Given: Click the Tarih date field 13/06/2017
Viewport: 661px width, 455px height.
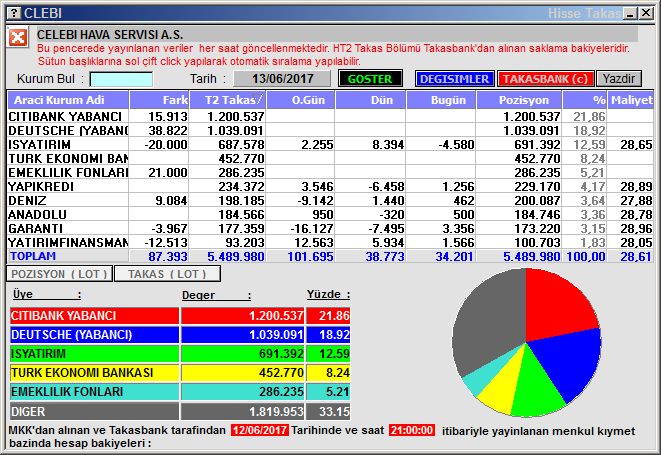Looking at the screenshot, I should 282,78.
